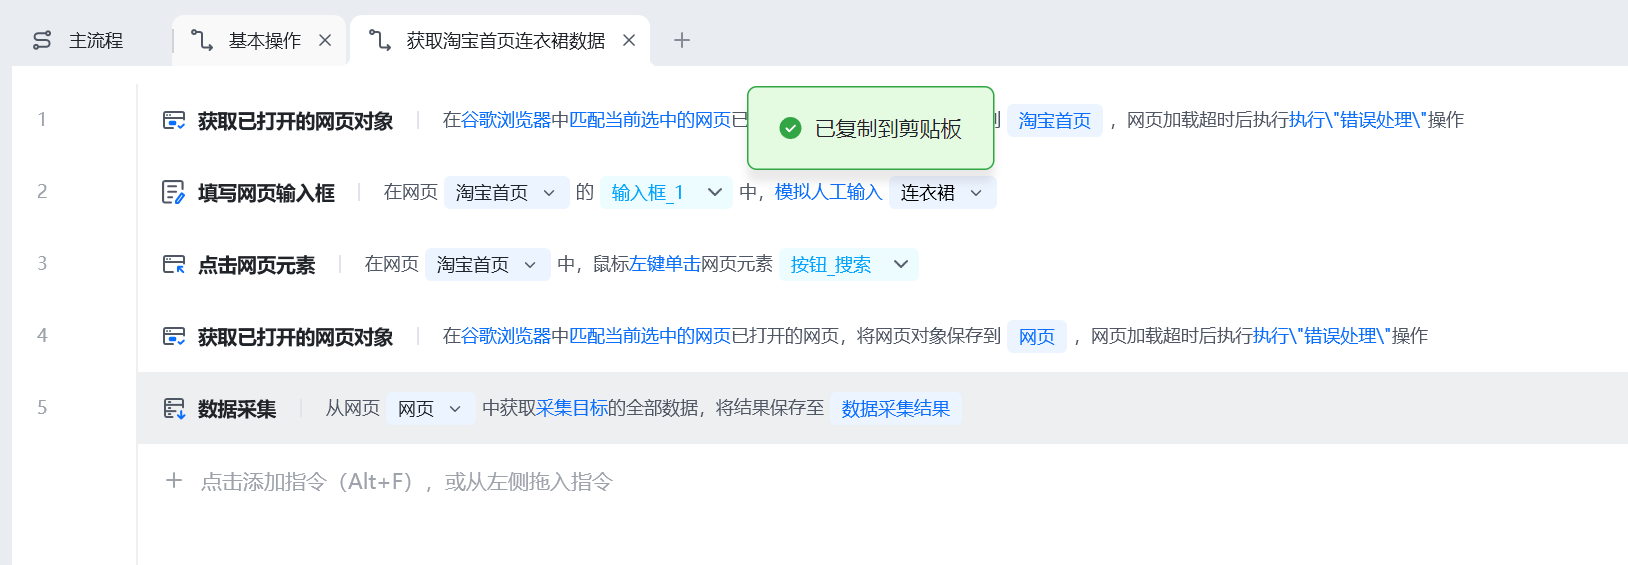Click the 模拟人工输入 link

[828, 192]
